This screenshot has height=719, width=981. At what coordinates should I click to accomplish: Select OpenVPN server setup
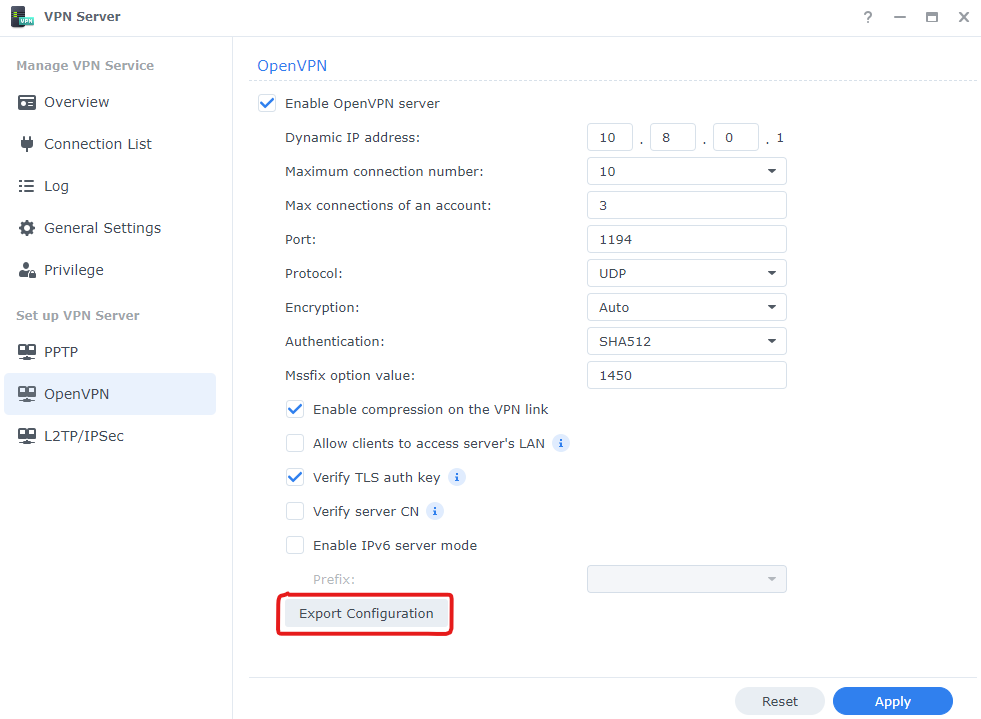(x=110, y=394)
